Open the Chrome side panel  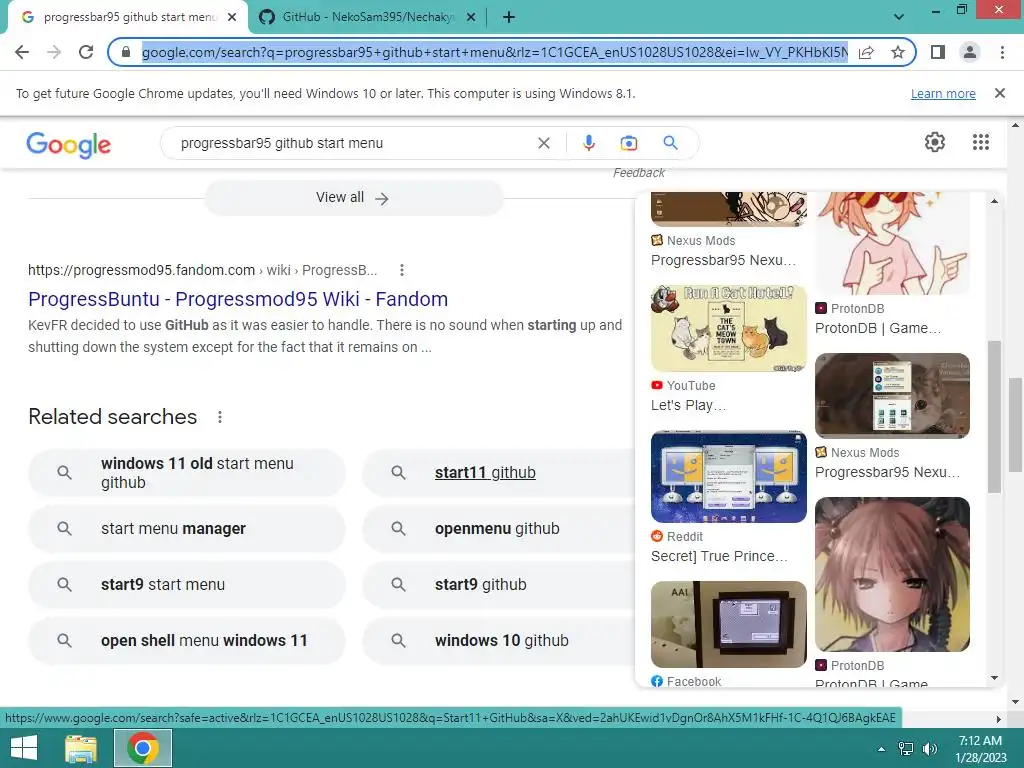coord(938,52)
